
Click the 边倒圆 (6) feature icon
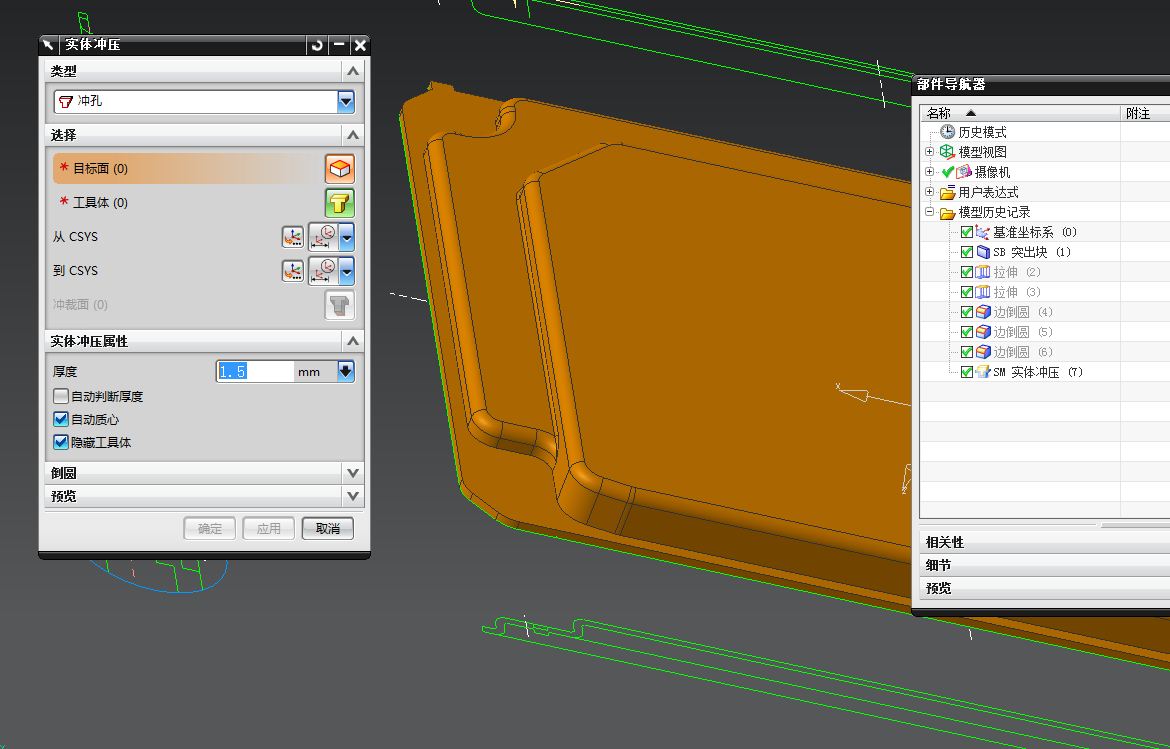(x=983, y=351)
